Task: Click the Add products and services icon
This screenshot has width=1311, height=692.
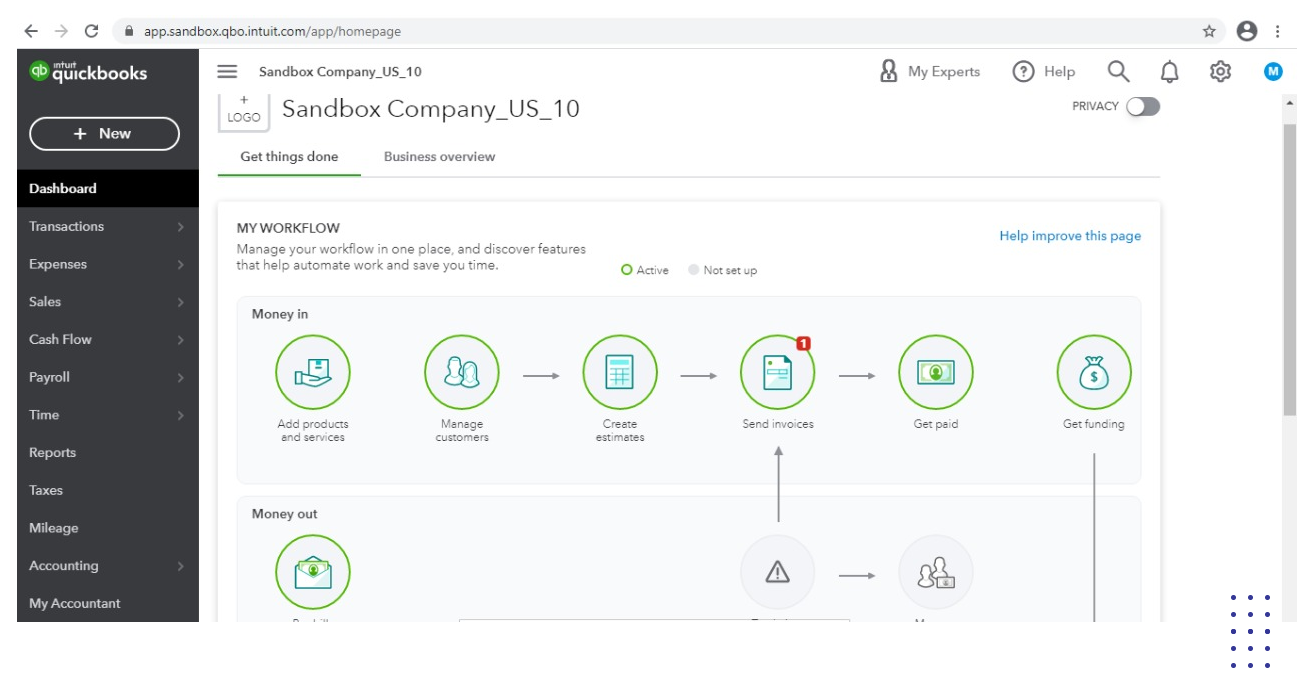Action: (313, 372)
